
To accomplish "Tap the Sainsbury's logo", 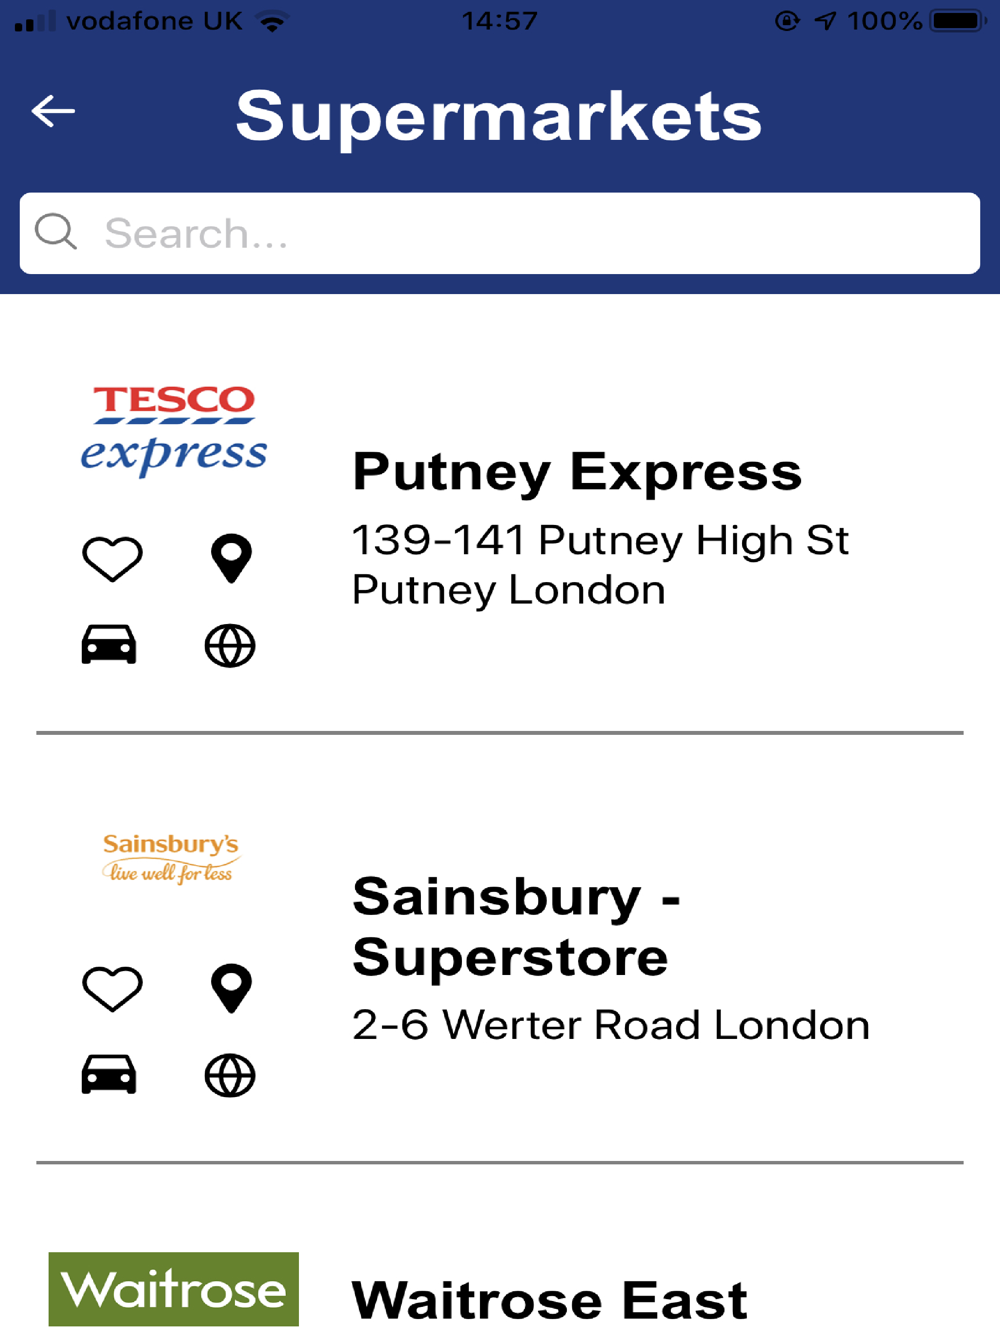I will [171, 859].
